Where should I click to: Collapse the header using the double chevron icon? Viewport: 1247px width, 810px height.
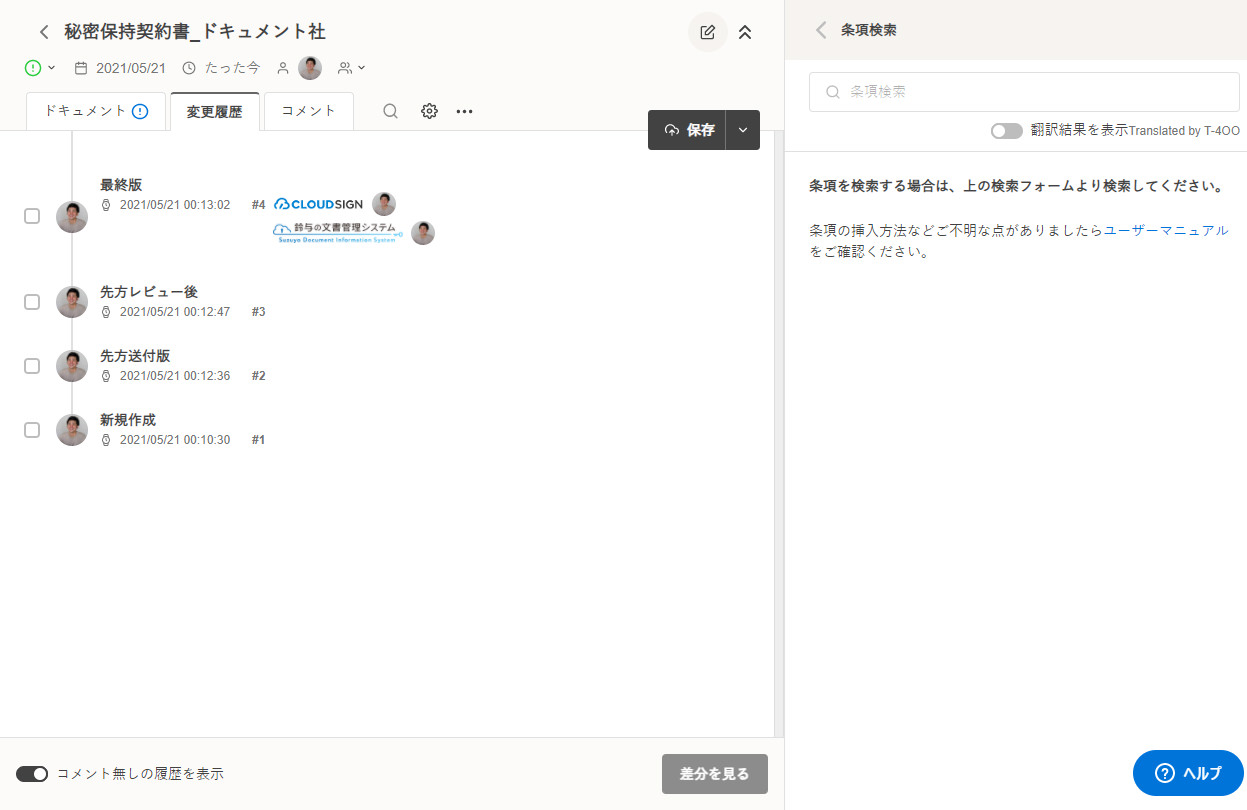tap(745, 31)
